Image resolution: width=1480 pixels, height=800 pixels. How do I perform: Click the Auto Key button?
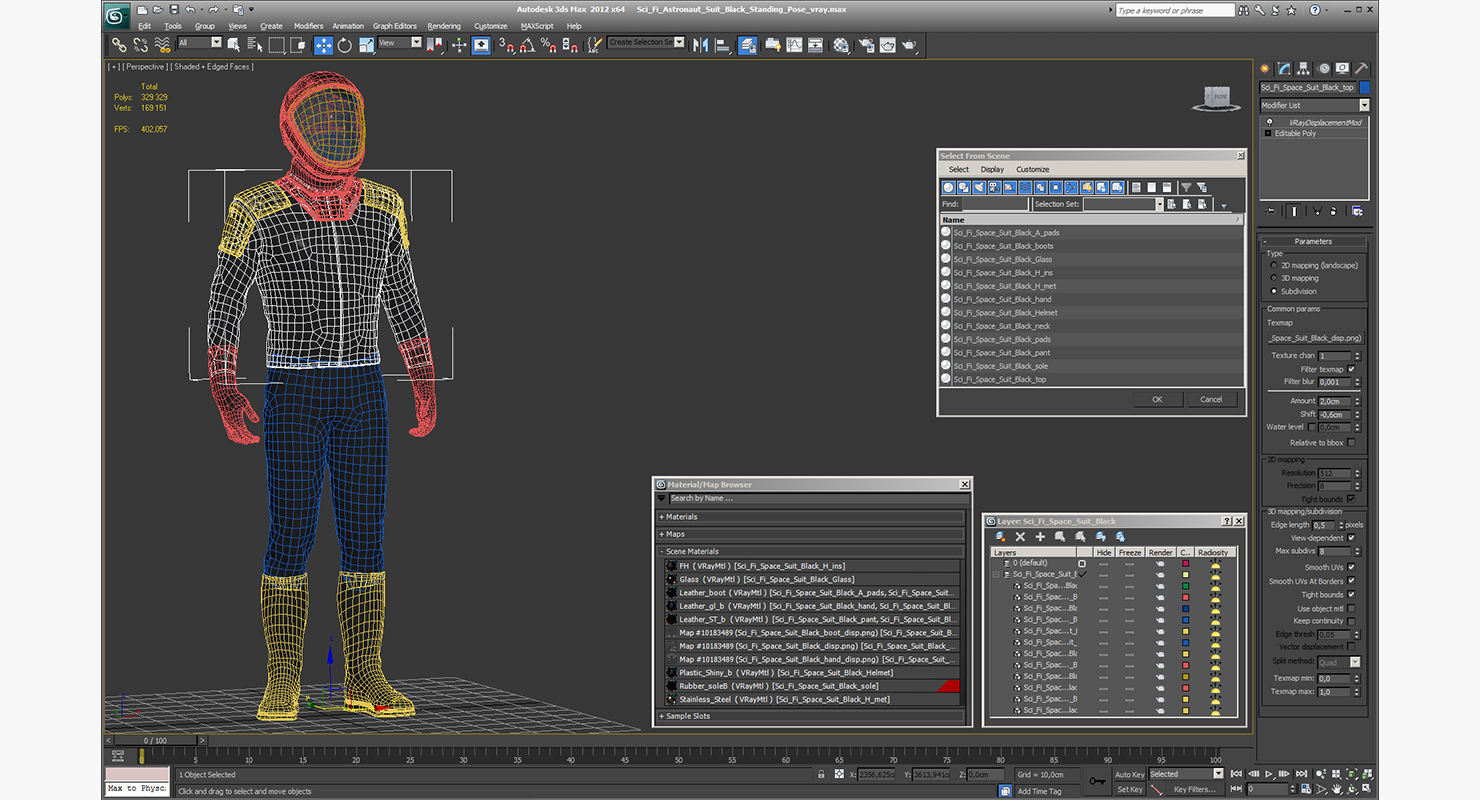[x=1129, y=774]
